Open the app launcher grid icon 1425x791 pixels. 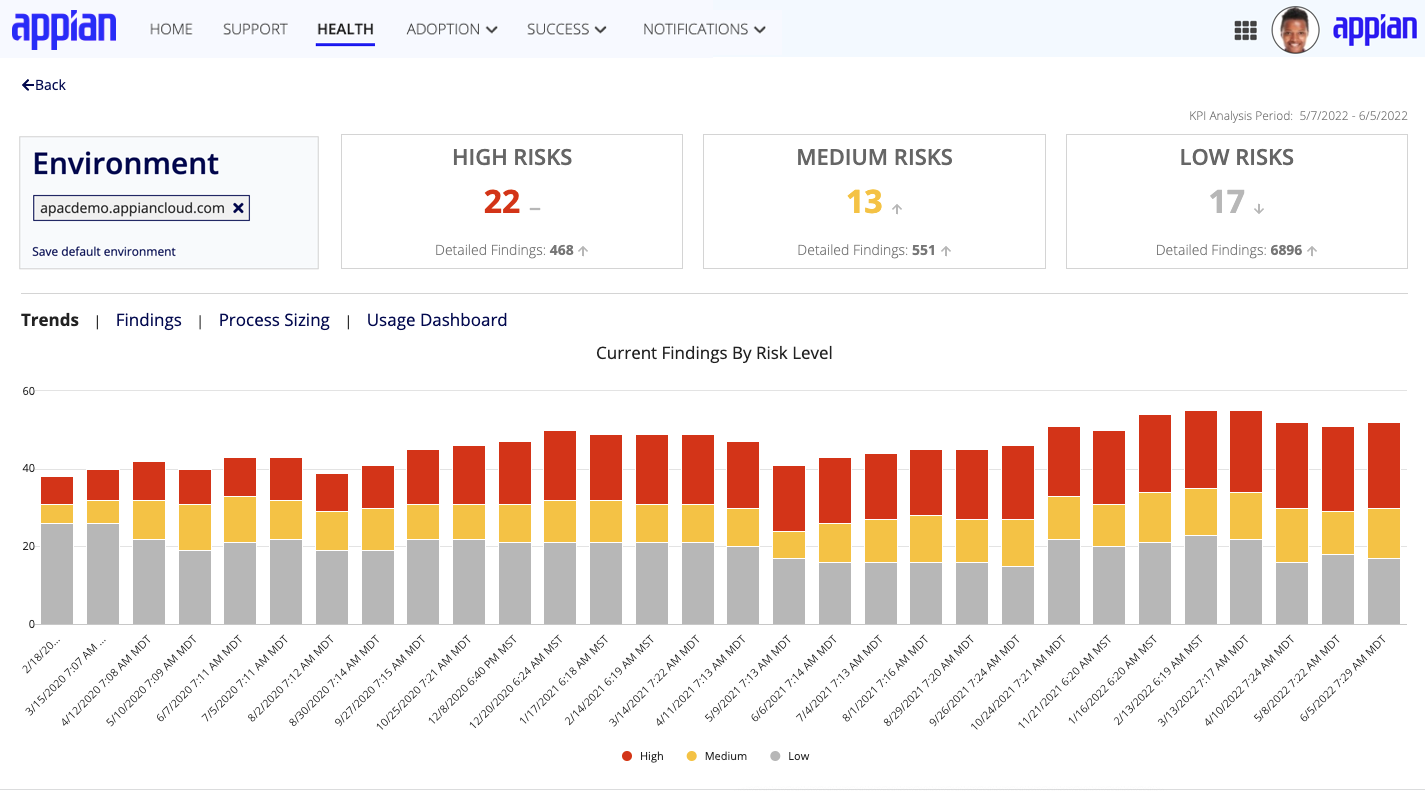1245,31
